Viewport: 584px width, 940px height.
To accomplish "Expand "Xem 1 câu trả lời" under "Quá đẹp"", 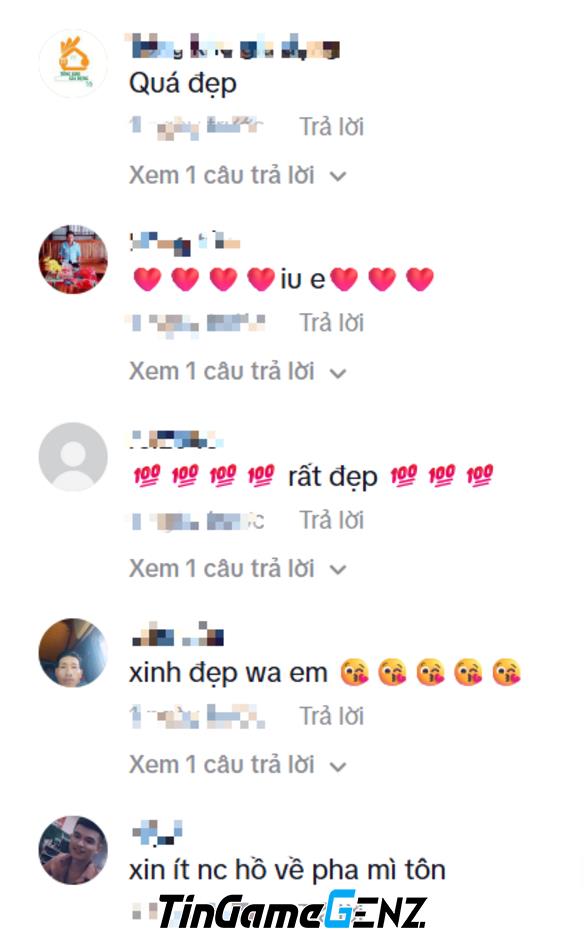I will coord(237,176).
